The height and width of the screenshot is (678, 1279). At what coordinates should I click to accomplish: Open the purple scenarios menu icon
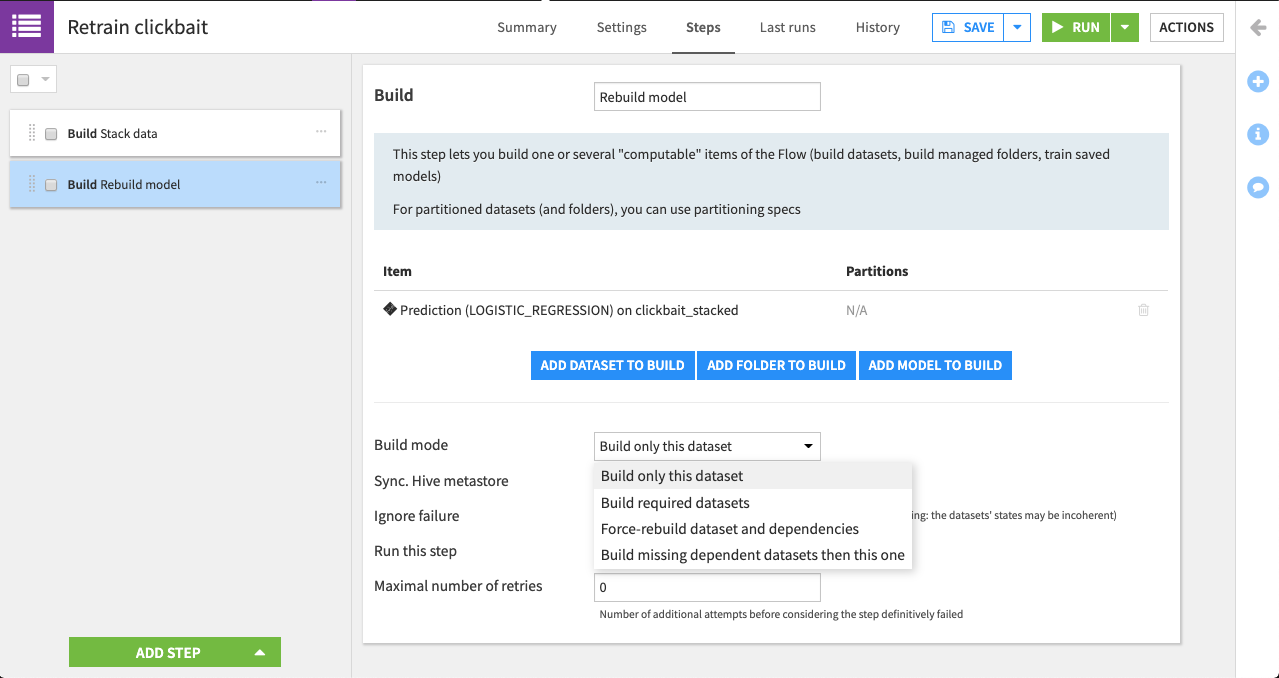click(27, 27)
